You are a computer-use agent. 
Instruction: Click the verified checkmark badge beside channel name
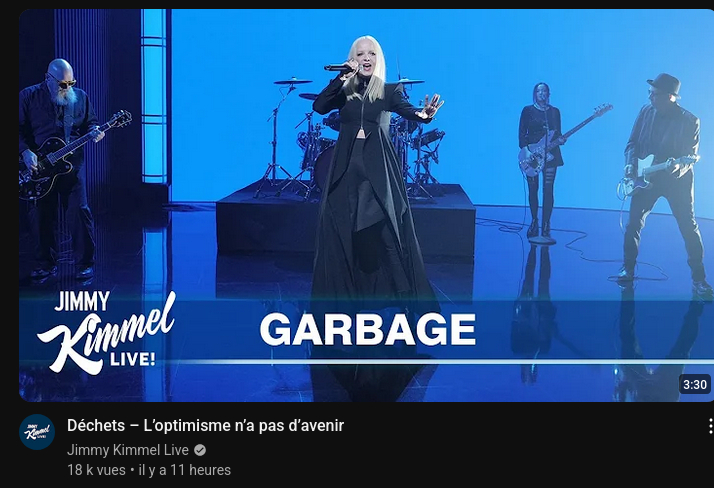[x=200, y=450]
